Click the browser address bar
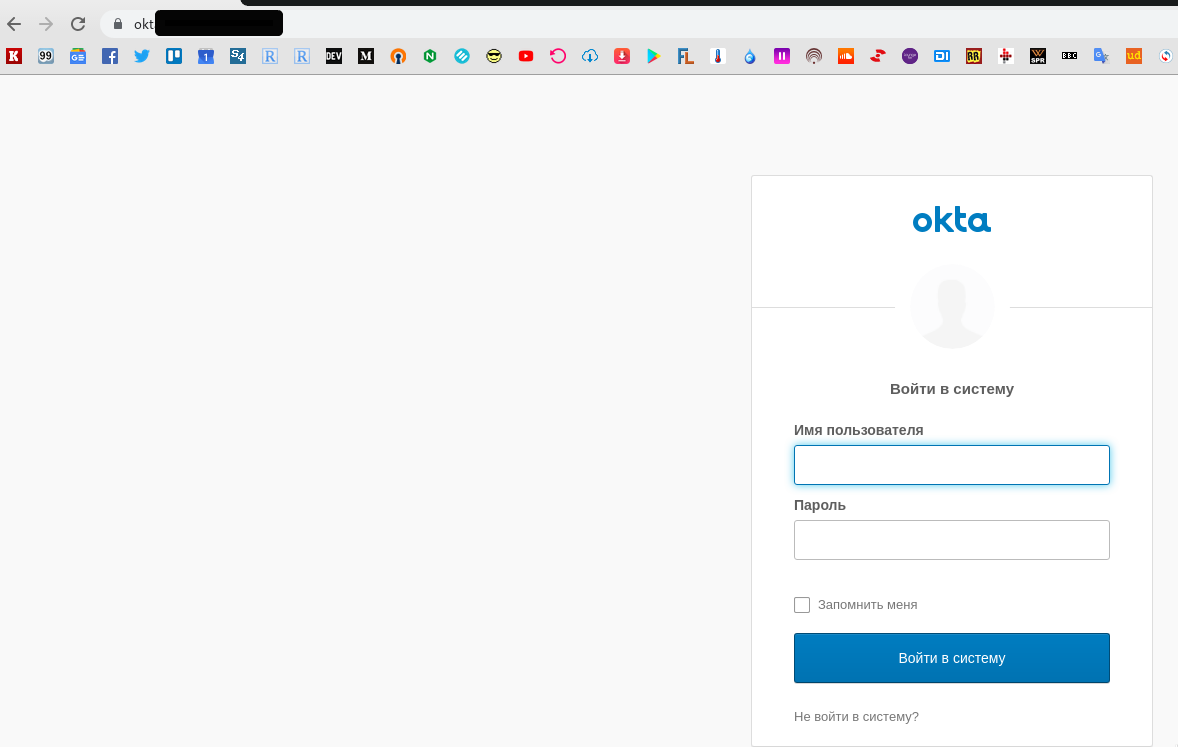The image size is (1178, 747). [639, 24]
